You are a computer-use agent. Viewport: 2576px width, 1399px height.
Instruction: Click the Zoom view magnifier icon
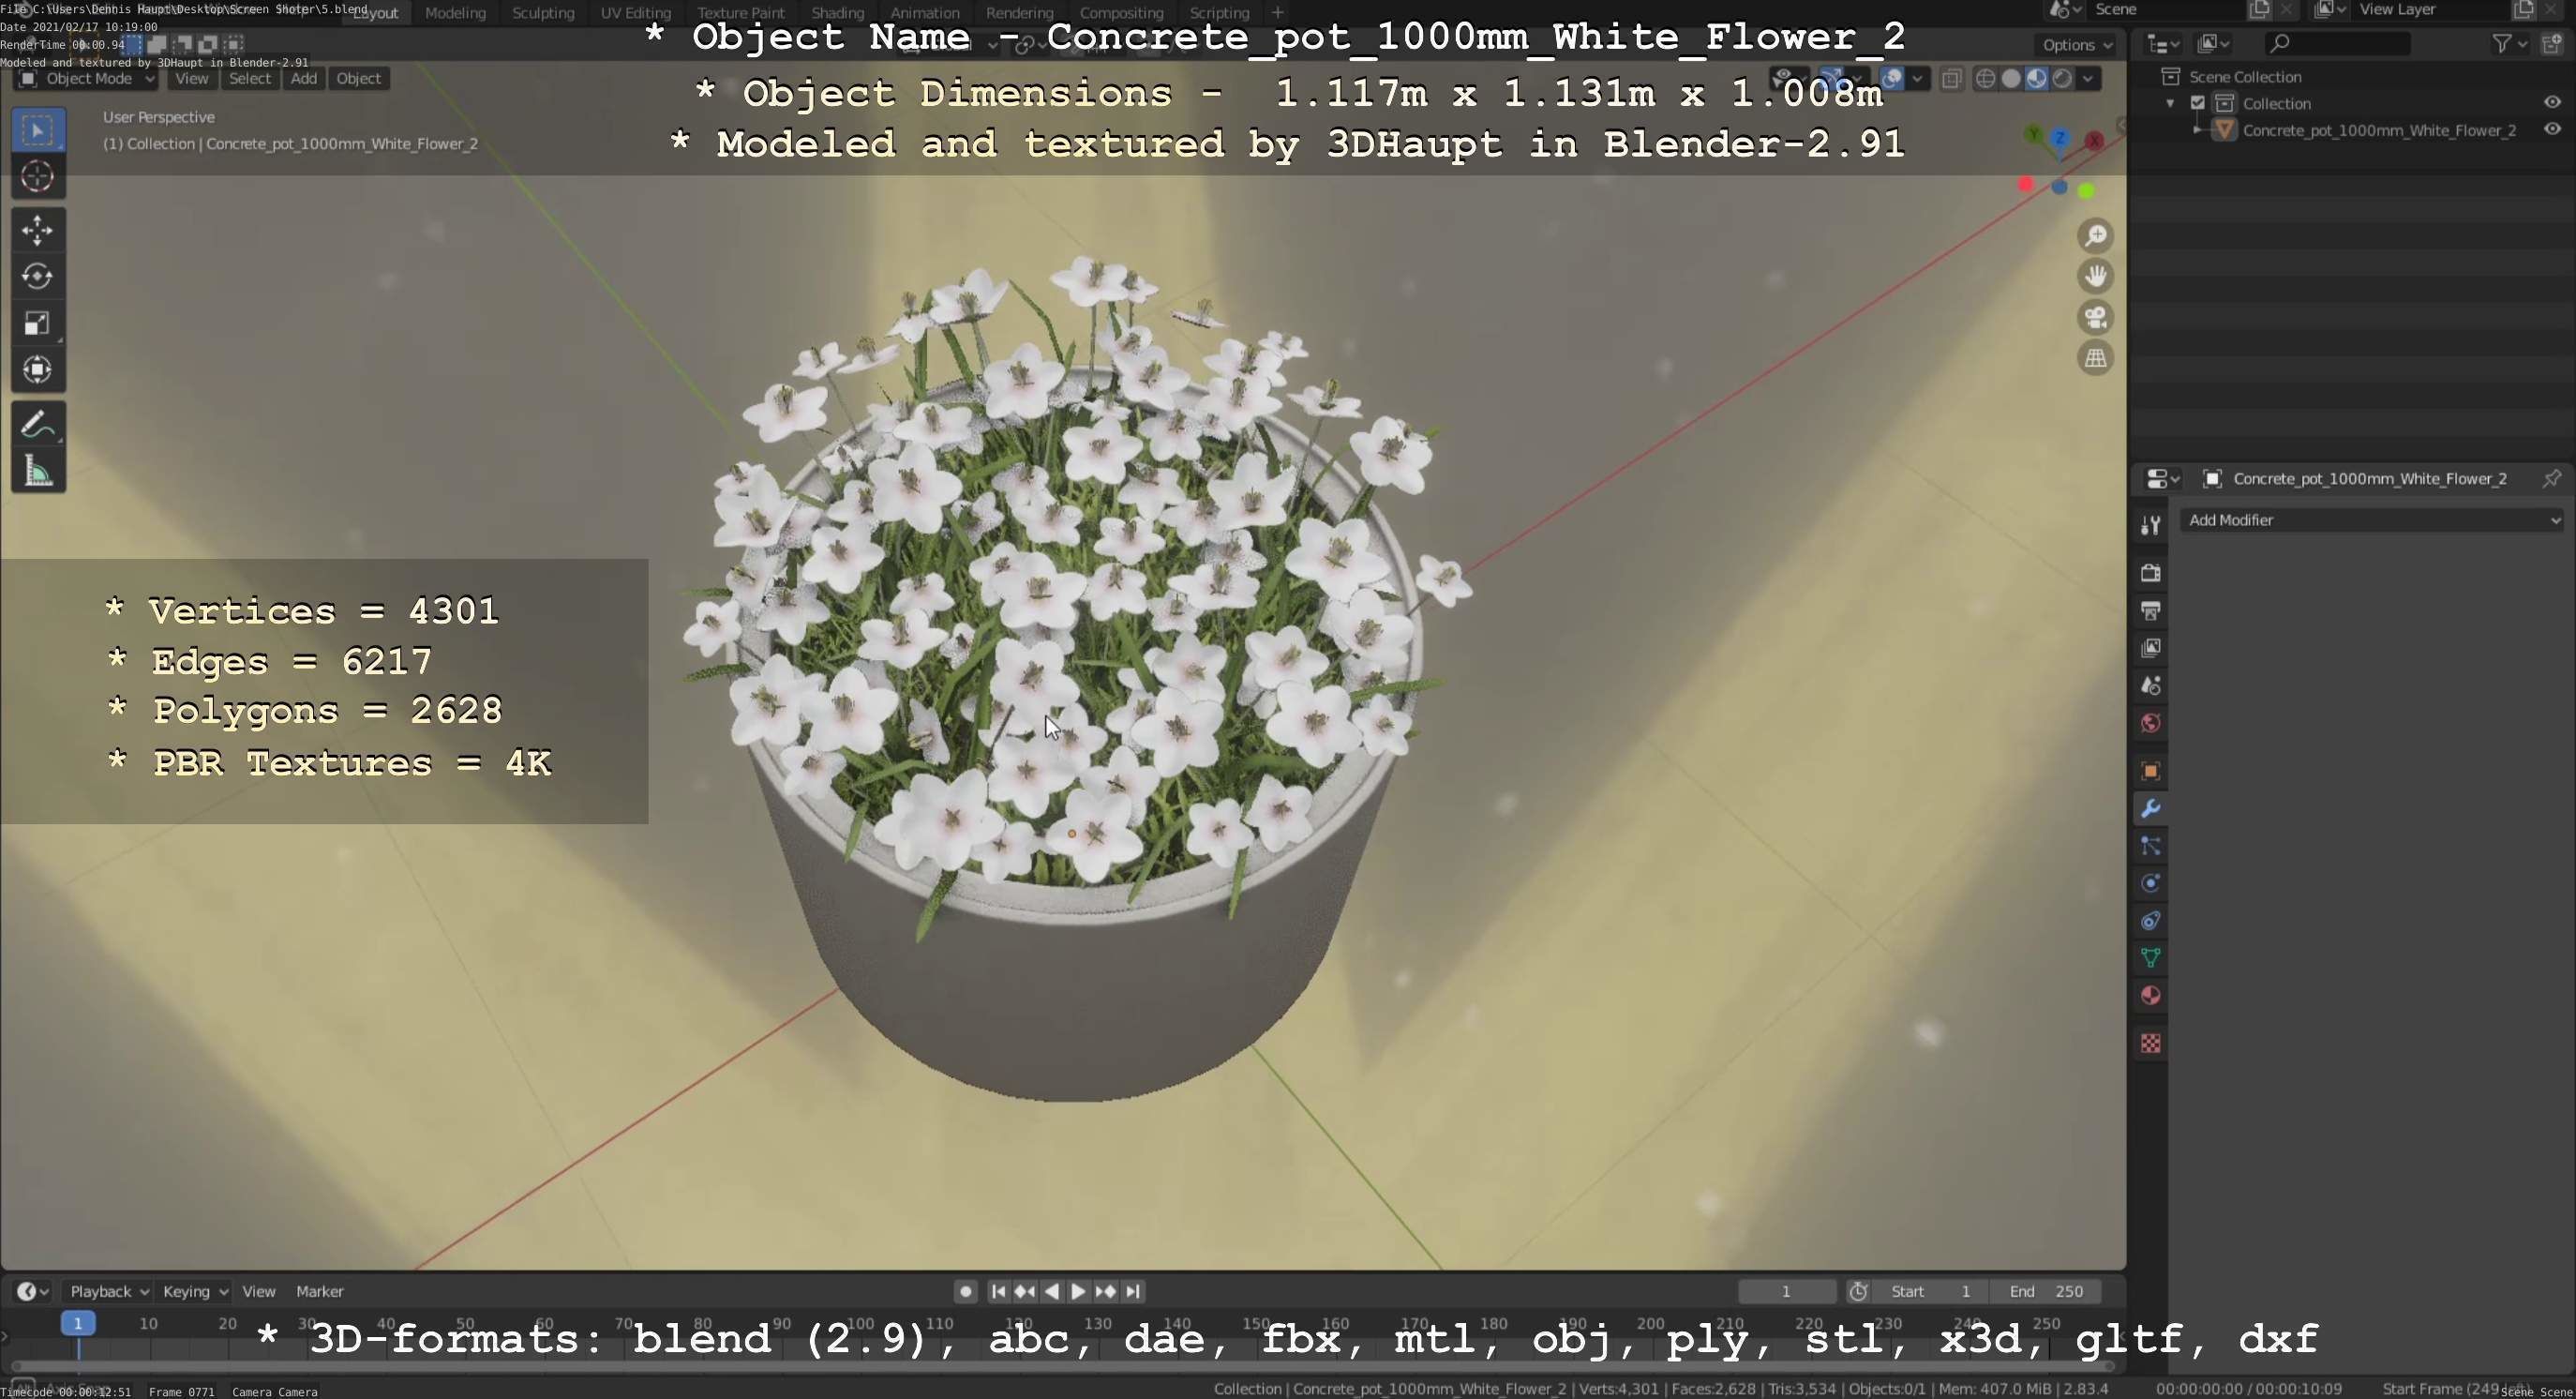(2096, 236)
